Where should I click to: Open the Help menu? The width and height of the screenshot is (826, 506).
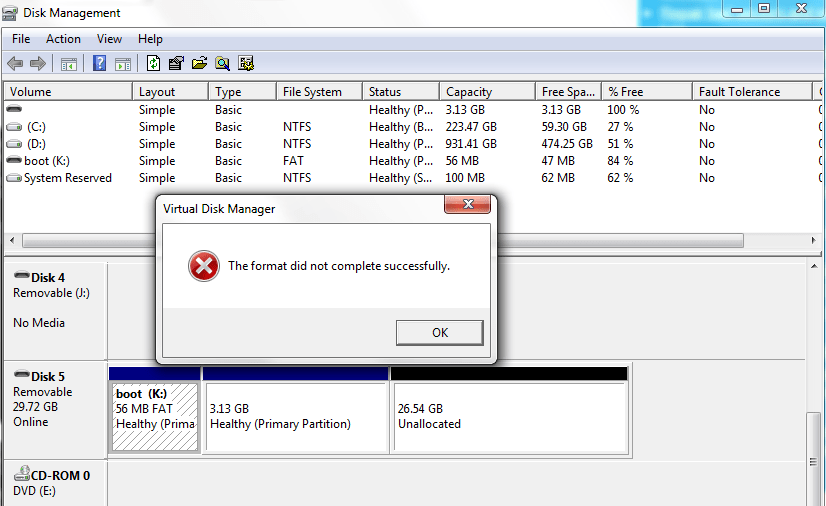tap(150, 39)
